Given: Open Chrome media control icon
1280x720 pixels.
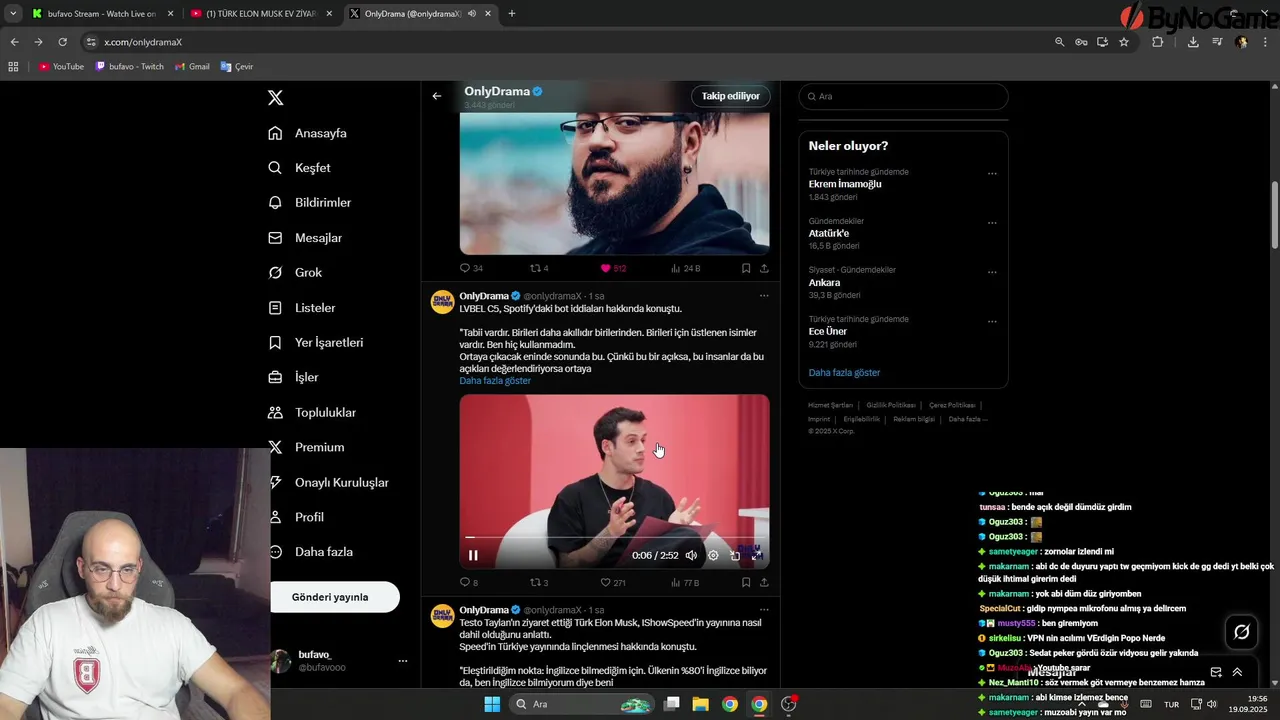Looking at the screenshot, I should (x=1217, y=42).
